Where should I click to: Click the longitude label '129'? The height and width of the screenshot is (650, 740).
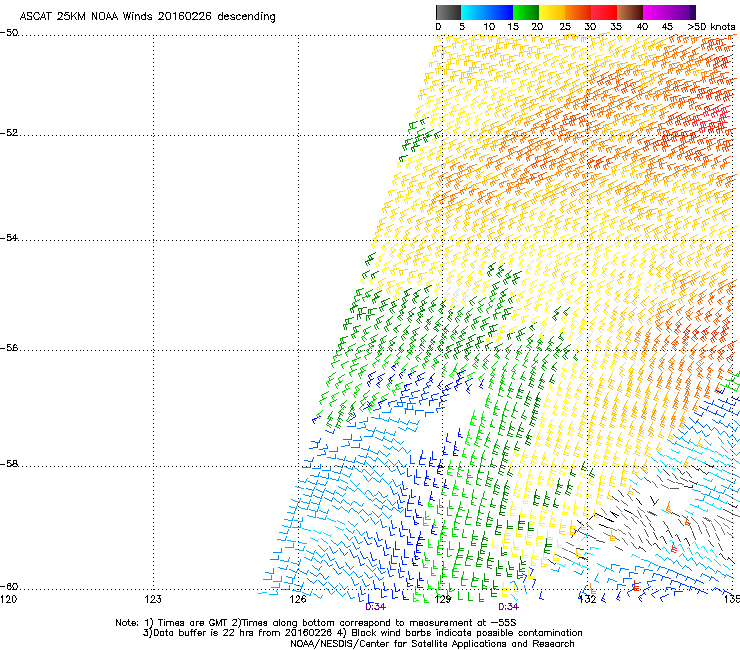443,599
